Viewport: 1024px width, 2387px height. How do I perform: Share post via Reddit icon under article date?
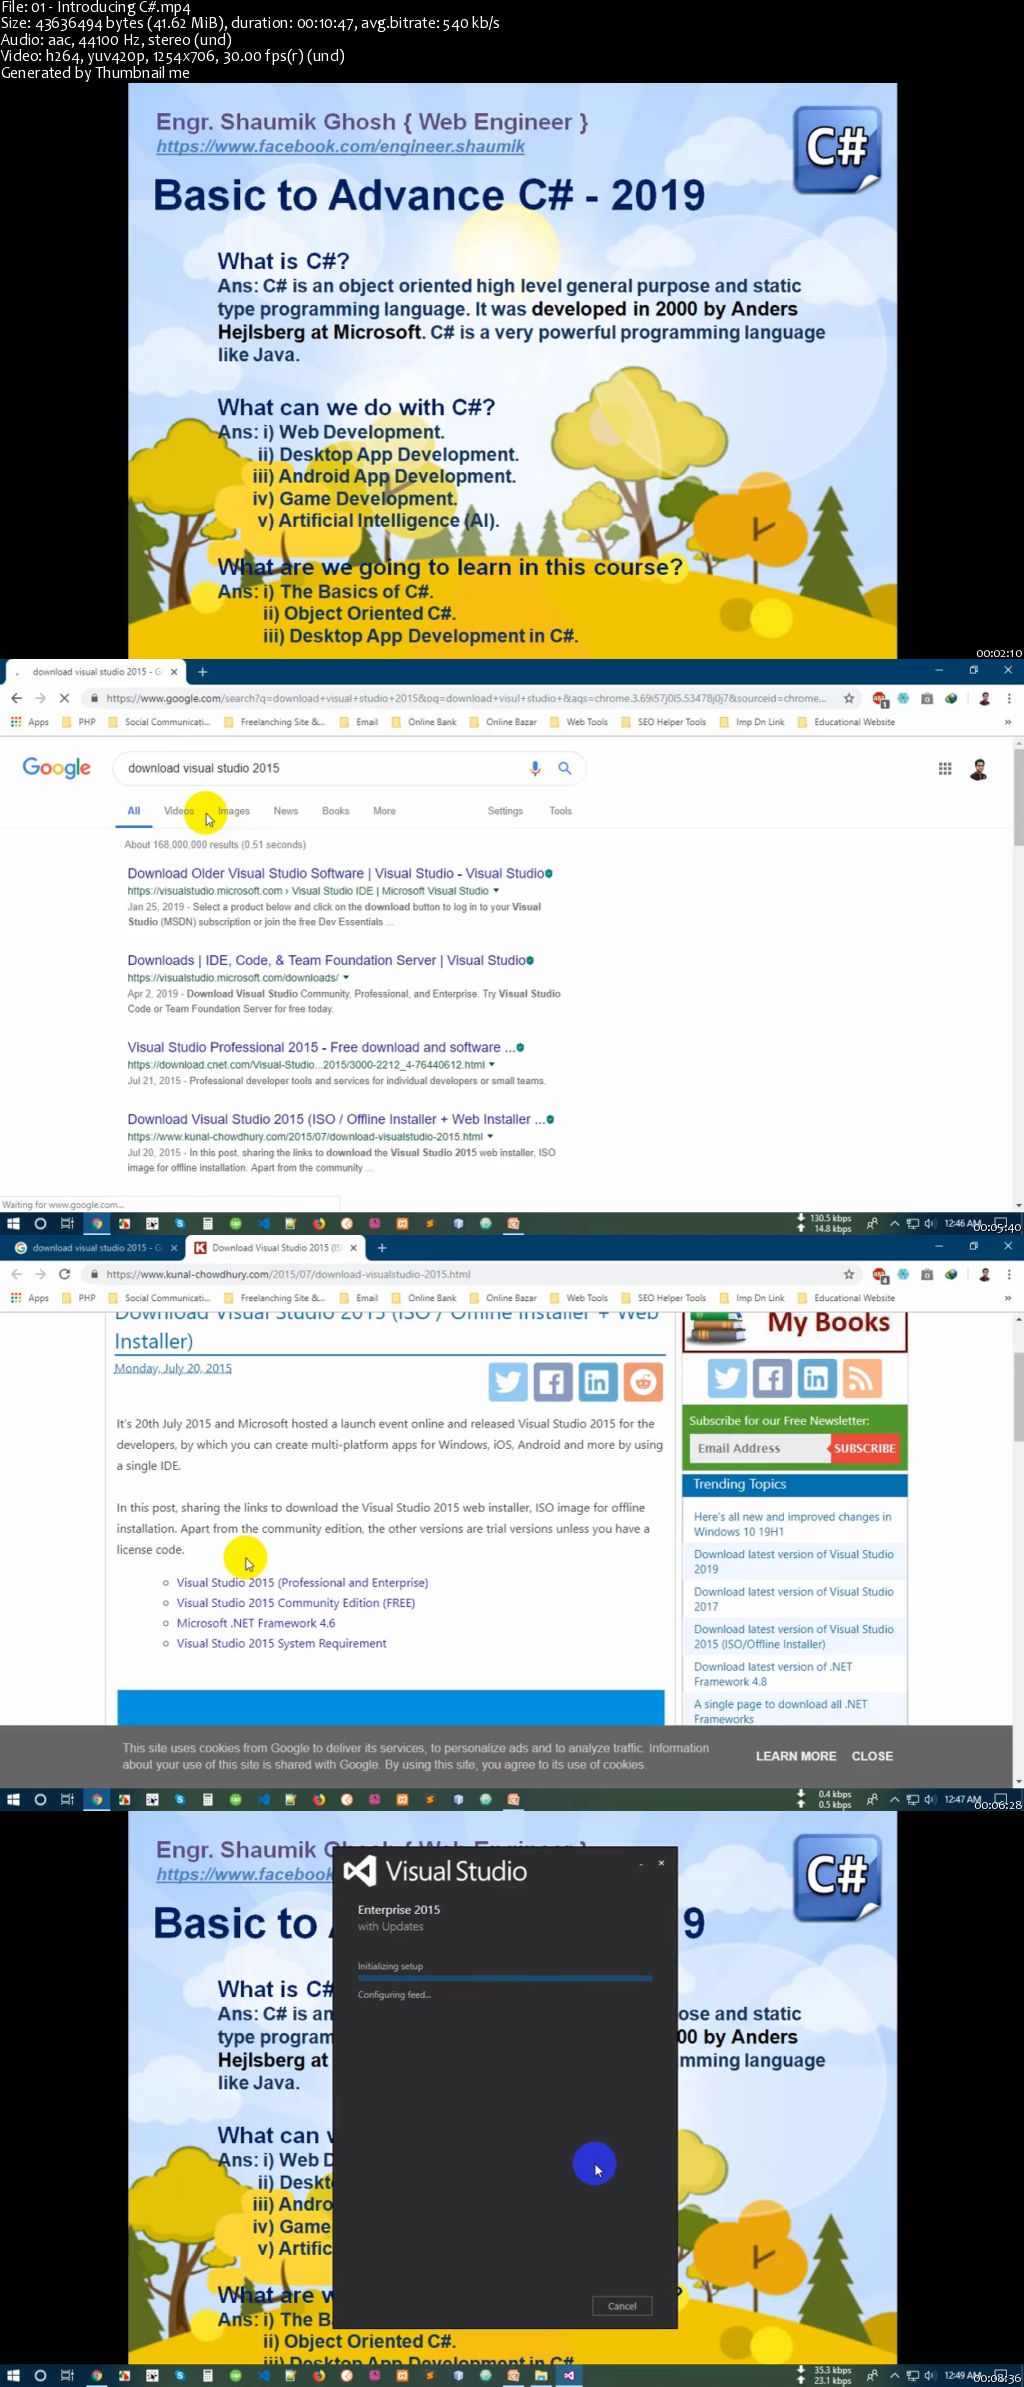click(643, 1381)
